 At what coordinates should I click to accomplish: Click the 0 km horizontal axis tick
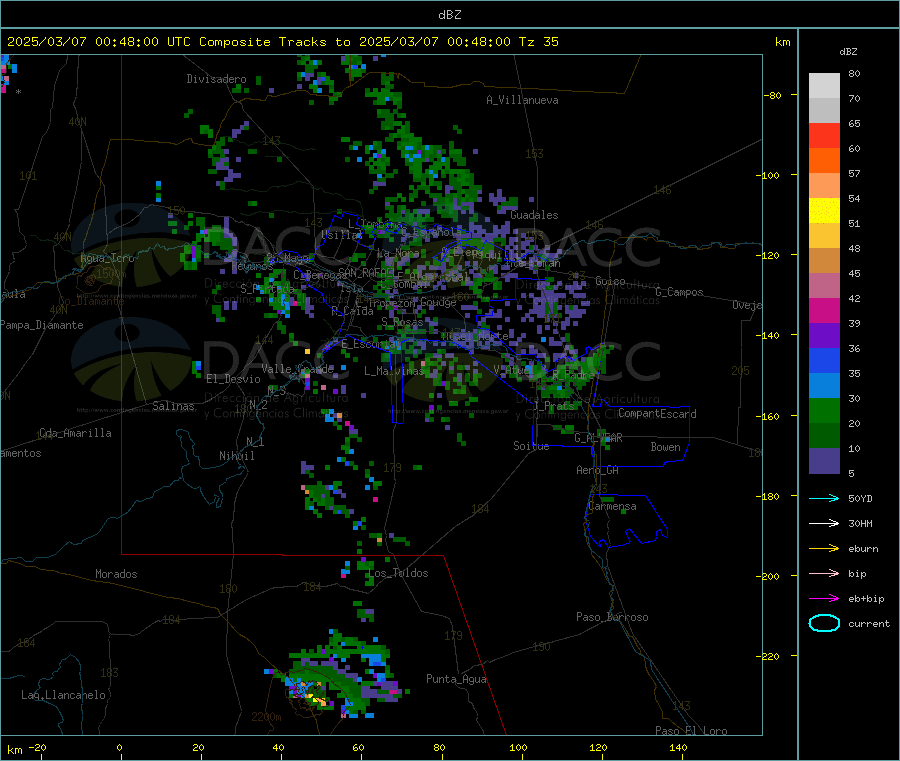pos(119,747)
